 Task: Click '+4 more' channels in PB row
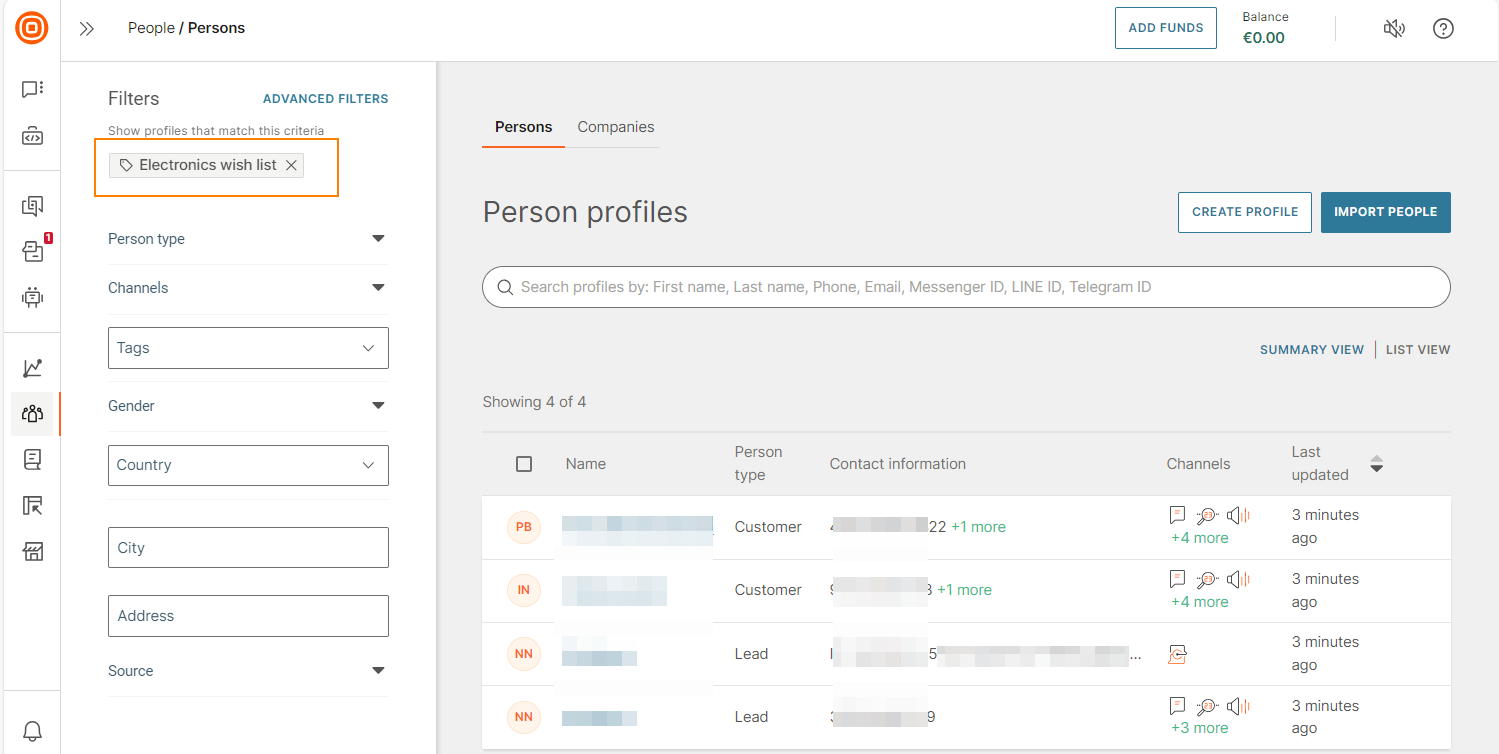point(1200,538)
